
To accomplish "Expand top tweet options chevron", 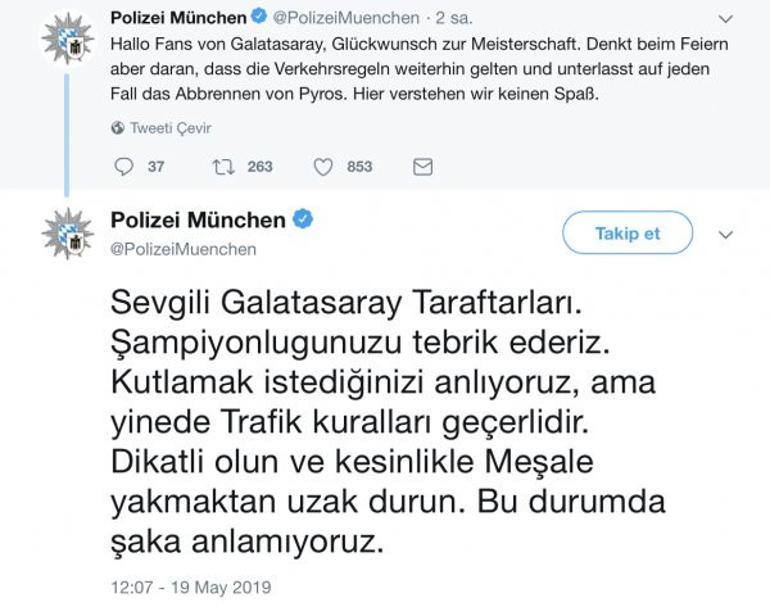I will coord(725,19).
